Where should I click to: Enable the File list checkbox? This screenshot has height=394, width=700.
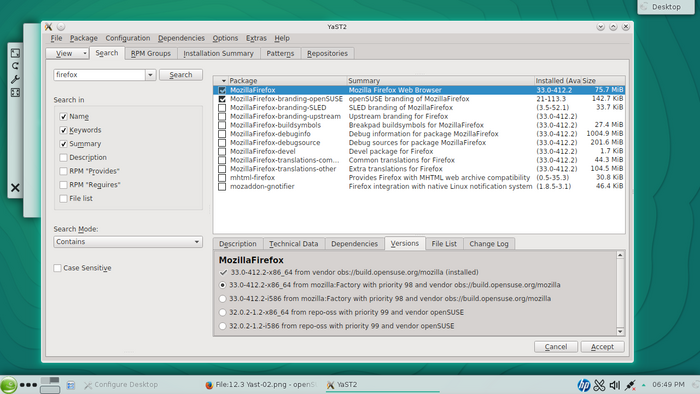63,199
